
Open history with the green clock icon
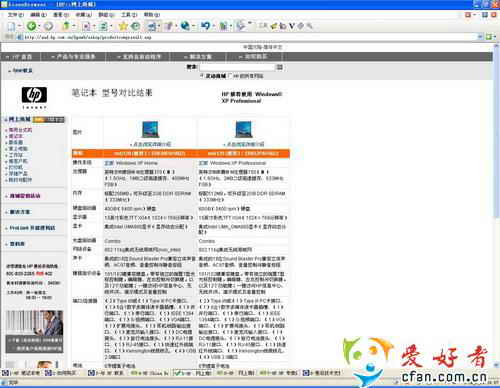pyautogui.click(x=135, y=26)
